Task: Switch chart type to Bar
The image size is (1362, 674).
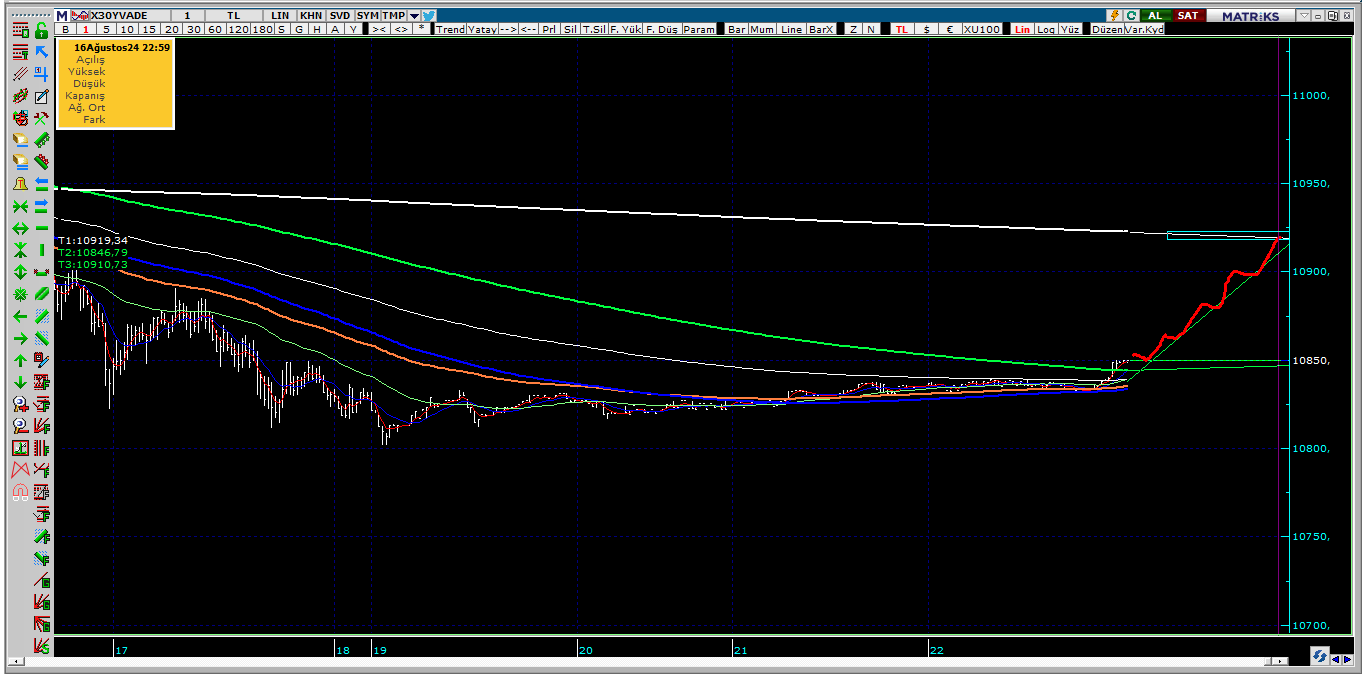Action: [x=737, y=29]
